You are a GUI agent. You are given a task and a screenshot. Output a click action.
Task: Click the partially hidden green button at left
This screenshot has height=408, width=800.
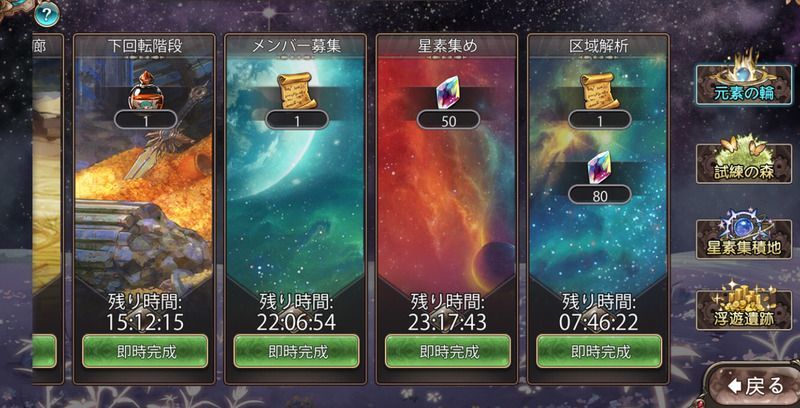[x=44, y=351]
